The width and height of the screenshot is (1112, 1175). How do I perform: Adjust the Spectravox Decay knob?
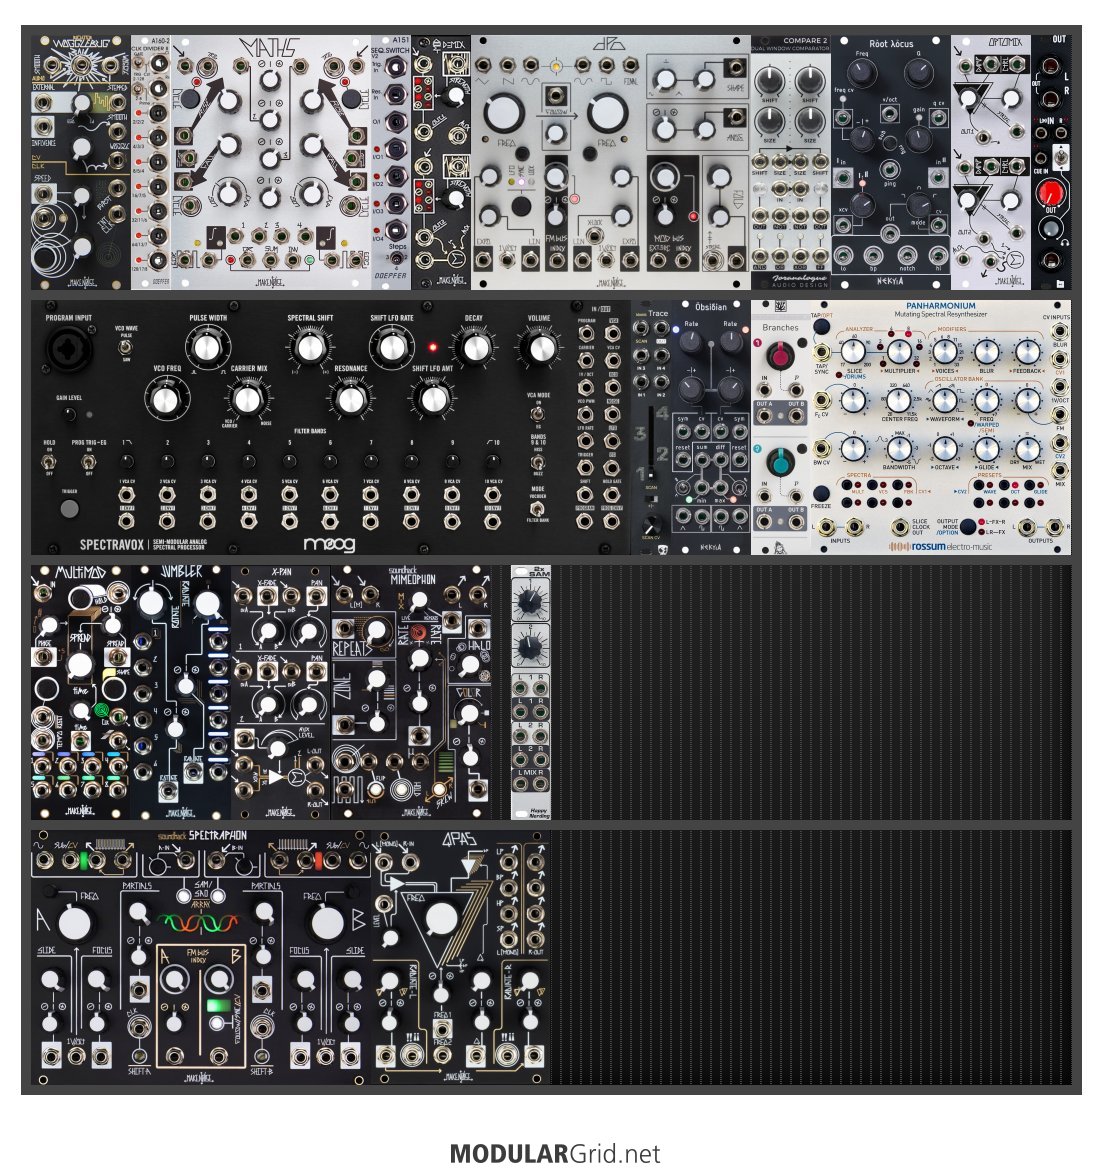click(474, 348)
